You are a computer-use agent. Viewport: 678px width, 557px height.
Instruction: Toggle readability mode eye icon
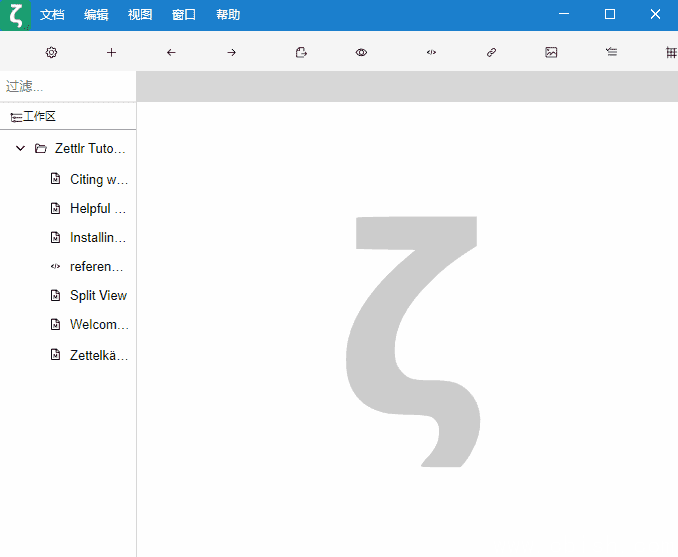tap(361, 52)
